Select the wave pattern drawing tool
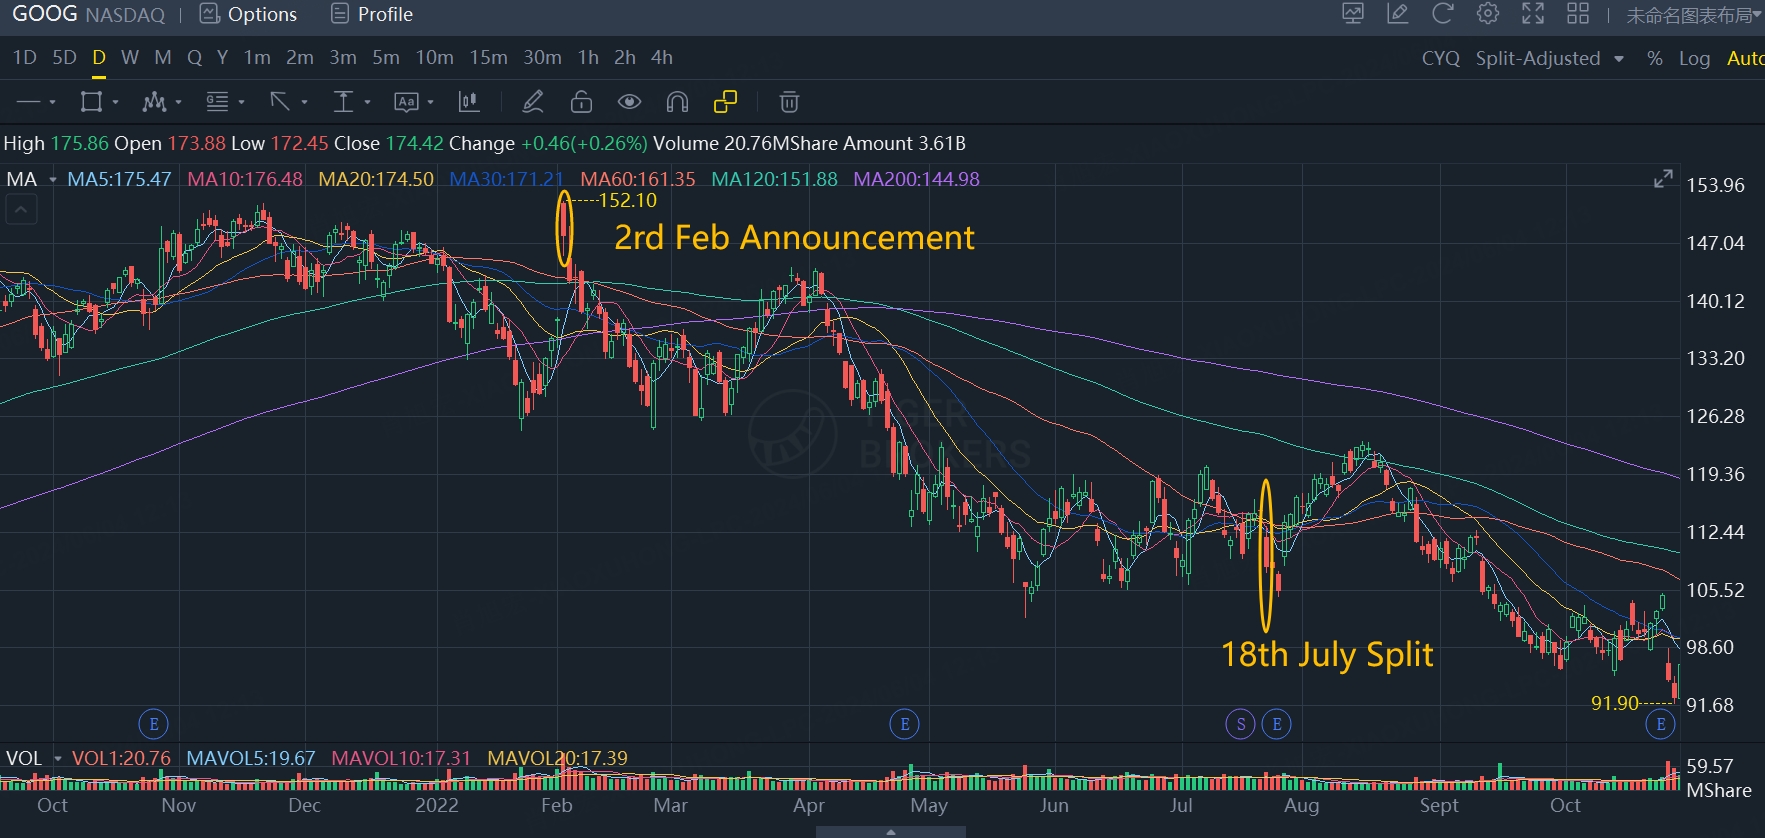1765x838 pixels. pos(154,102)
